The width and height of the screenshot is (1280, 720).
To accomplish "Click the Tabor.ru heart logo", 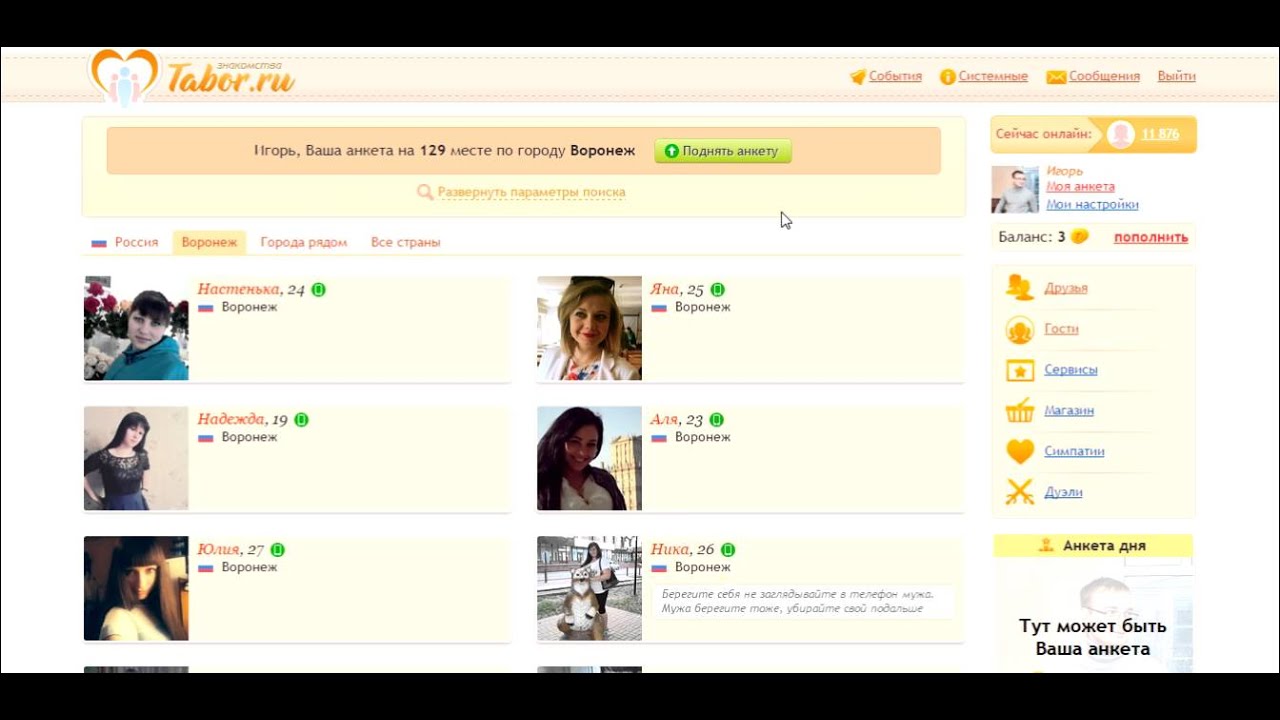I will point(124,77).
